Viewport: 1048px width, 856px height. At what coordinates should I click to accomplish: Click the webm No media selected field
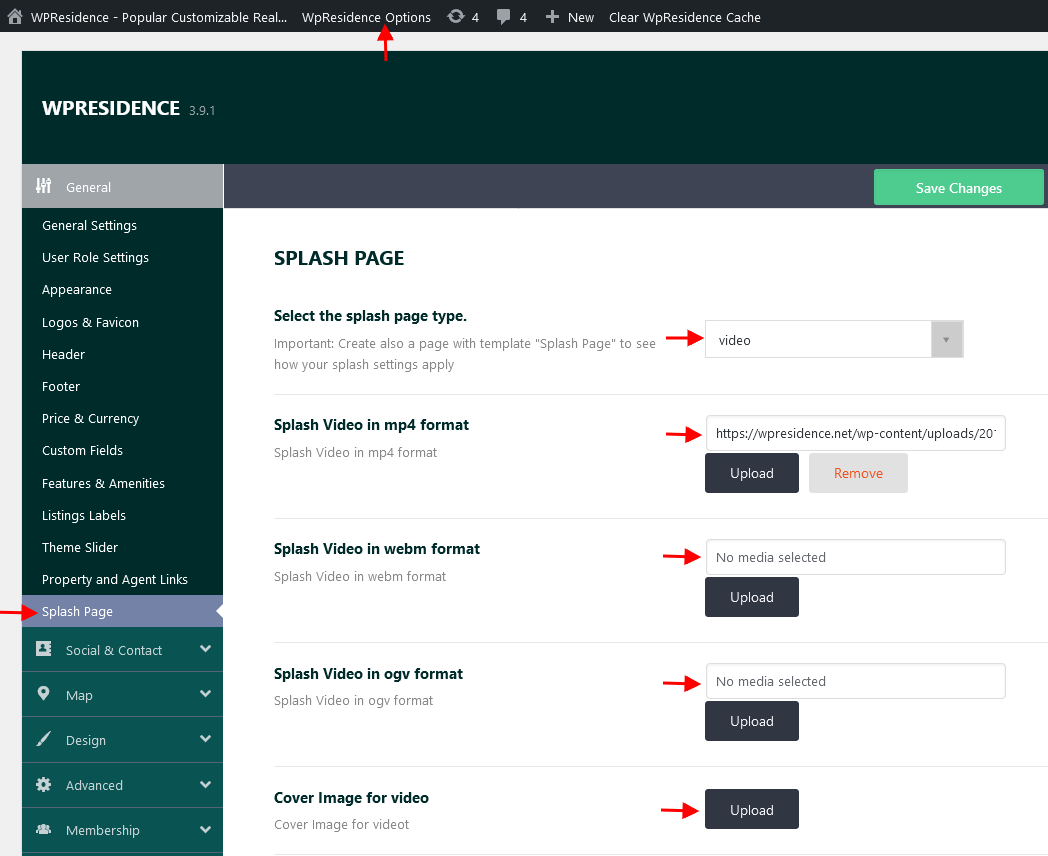(856, 557)
